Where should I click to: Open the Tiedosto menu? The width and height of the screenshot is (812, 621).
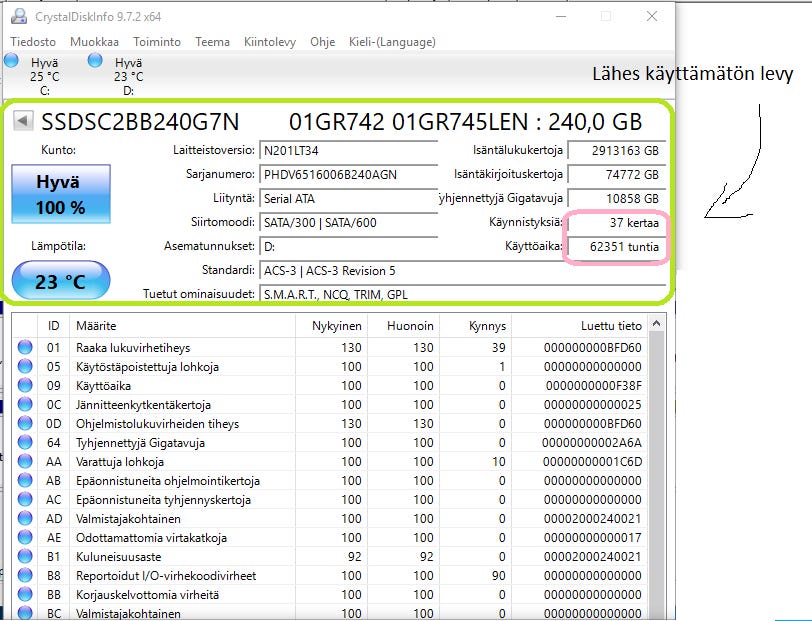[33, 42]
